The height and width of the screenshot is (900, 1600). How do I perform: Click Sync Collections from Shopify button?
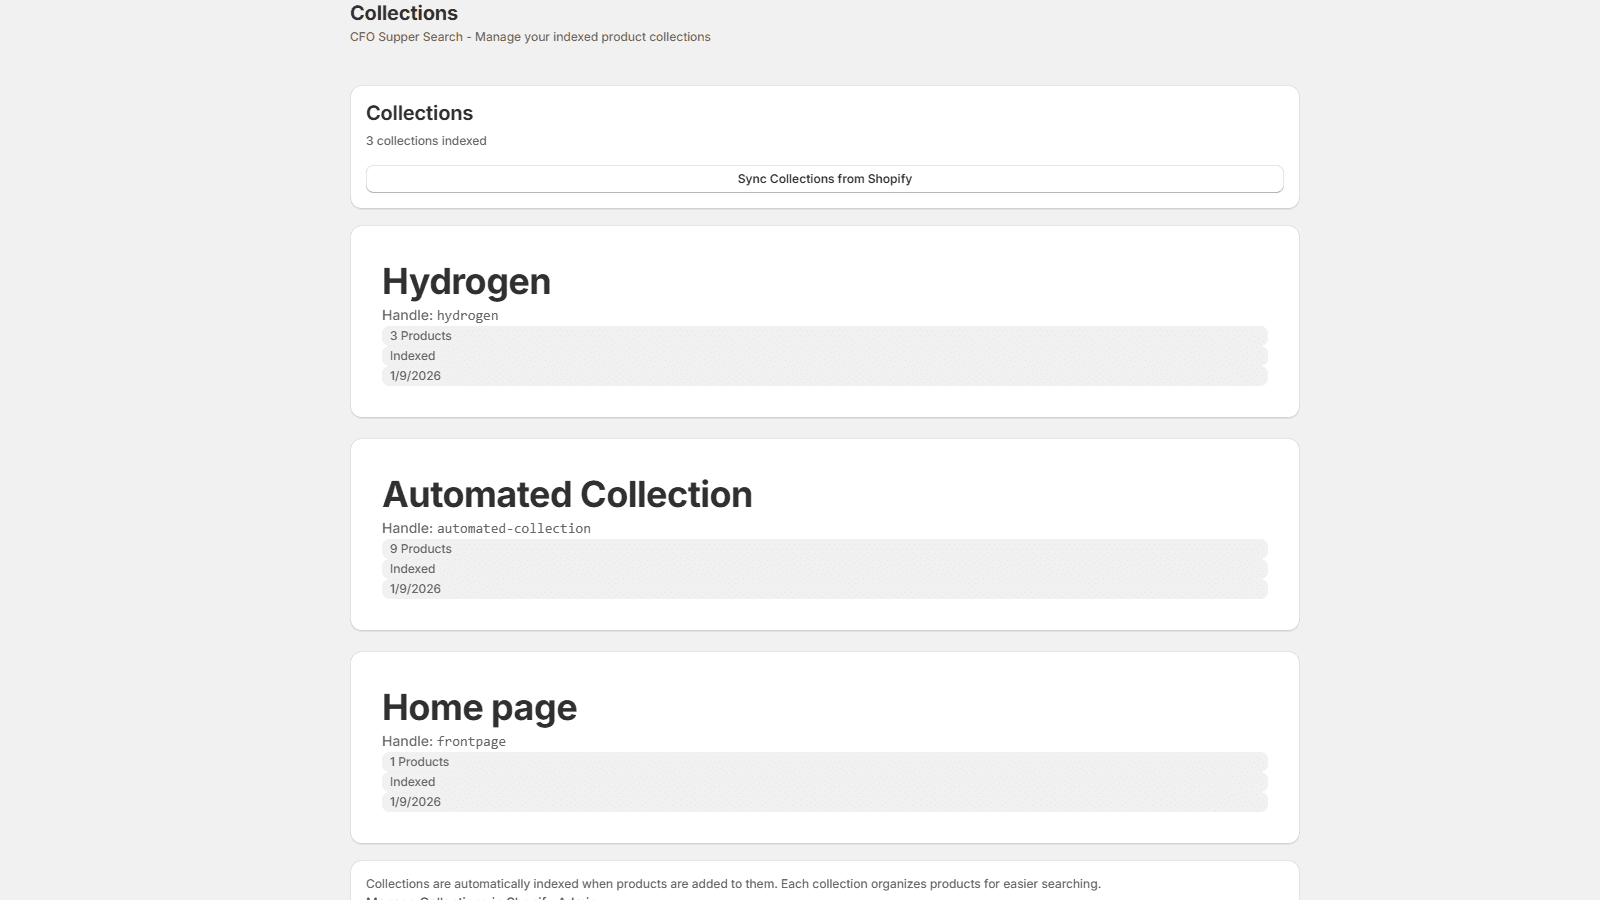tap(824, 179)
